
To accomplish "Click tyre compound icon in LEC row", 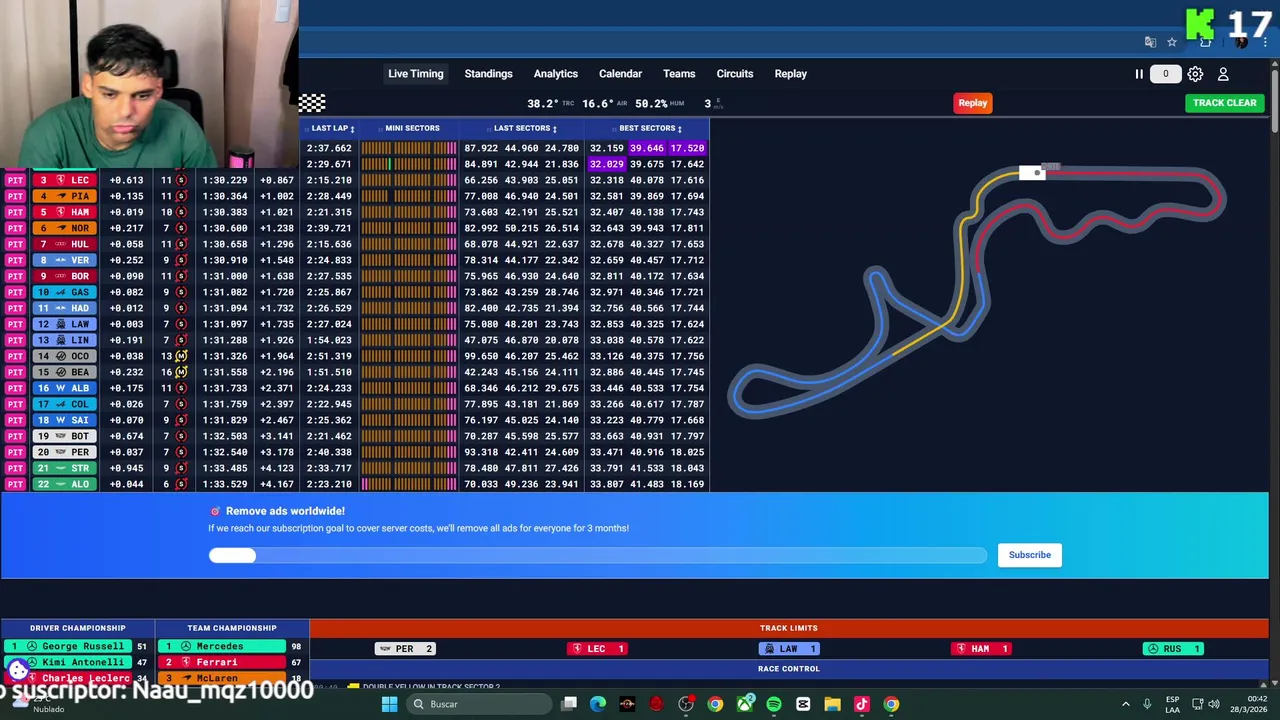I will click(181, 180).
